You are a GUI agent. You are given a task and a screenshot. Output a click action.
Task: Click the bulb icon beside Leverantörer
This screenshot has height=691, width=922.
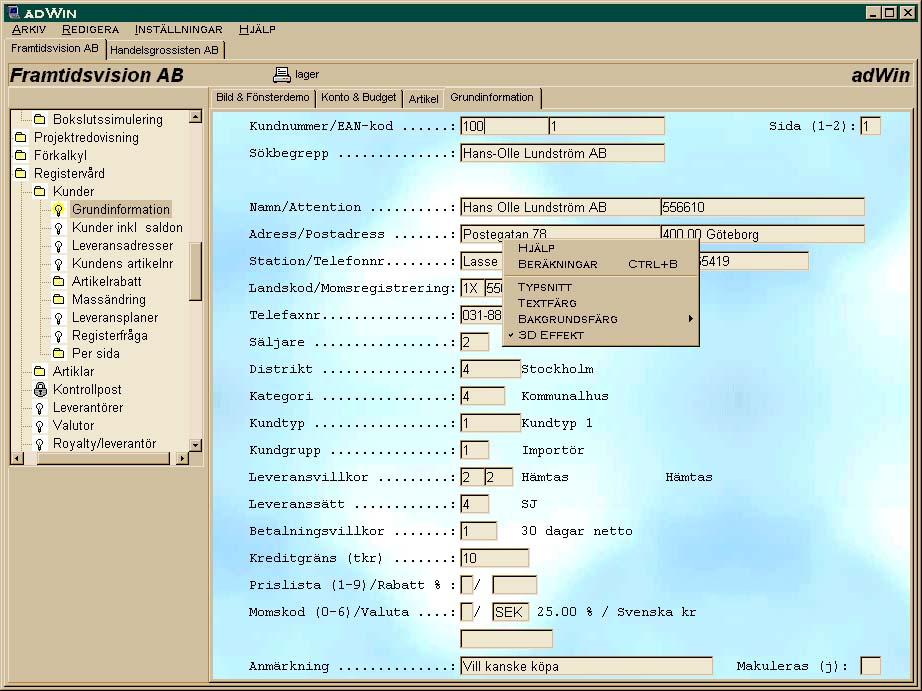[x=39, y=408]
